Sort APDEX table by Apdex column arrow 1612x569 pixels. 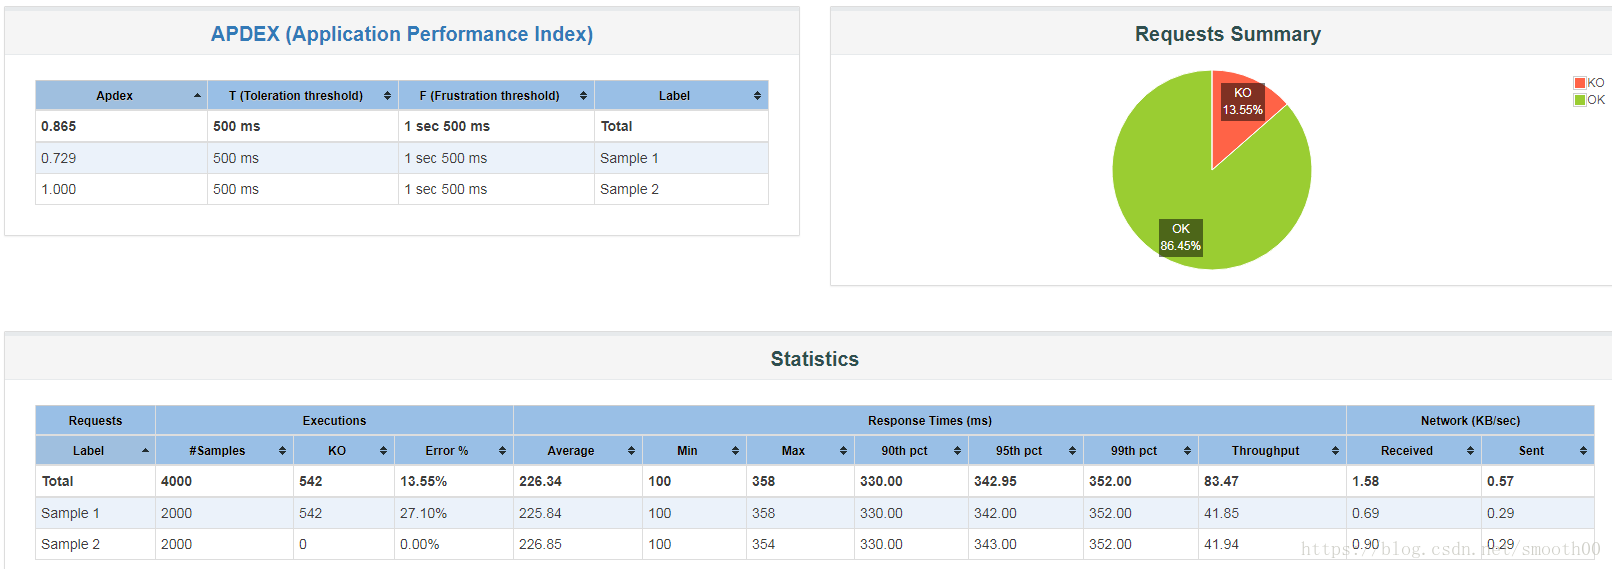pos(197,96)
